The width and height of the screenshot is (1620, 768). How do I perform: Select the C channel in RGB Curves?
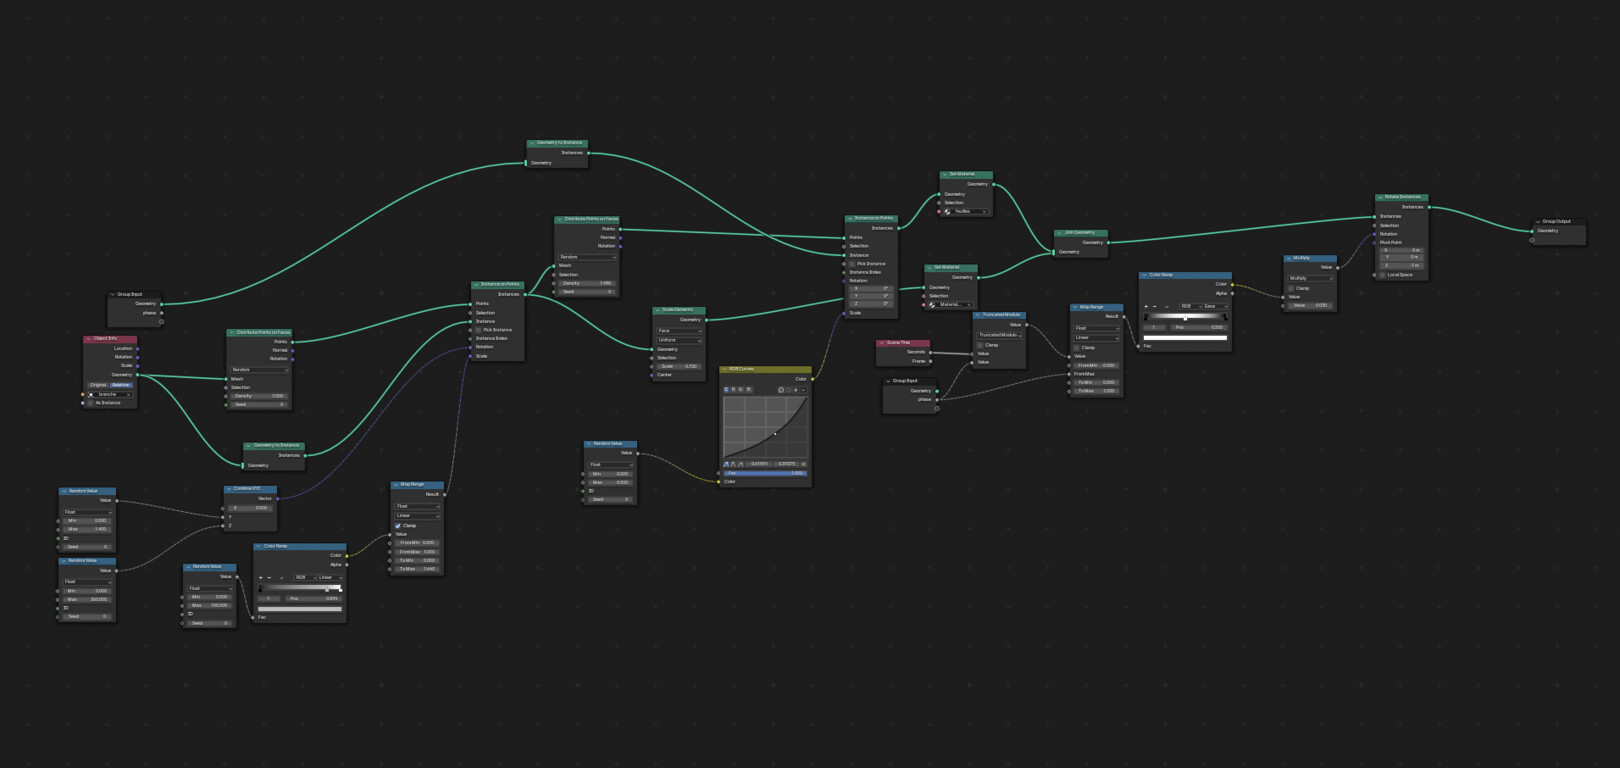[726, 389]
